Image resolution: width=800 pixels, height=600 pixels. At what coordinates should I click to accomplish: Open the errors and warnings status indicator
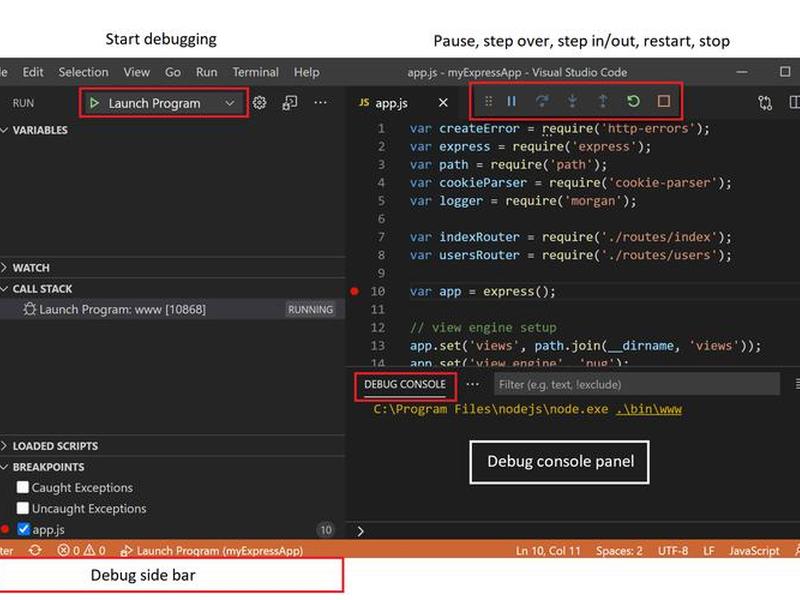(x=82, y=551)
